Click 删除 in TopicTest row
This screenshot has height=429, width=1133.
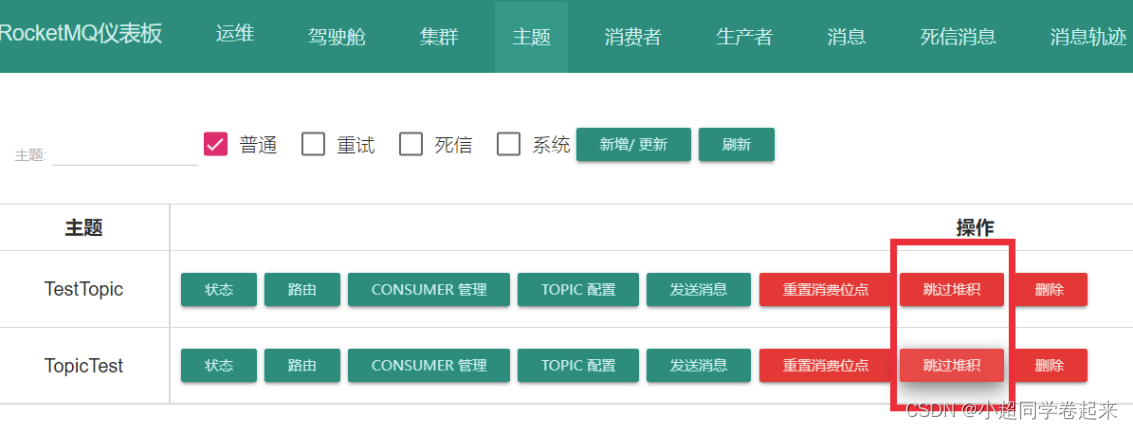point(1049,365)
